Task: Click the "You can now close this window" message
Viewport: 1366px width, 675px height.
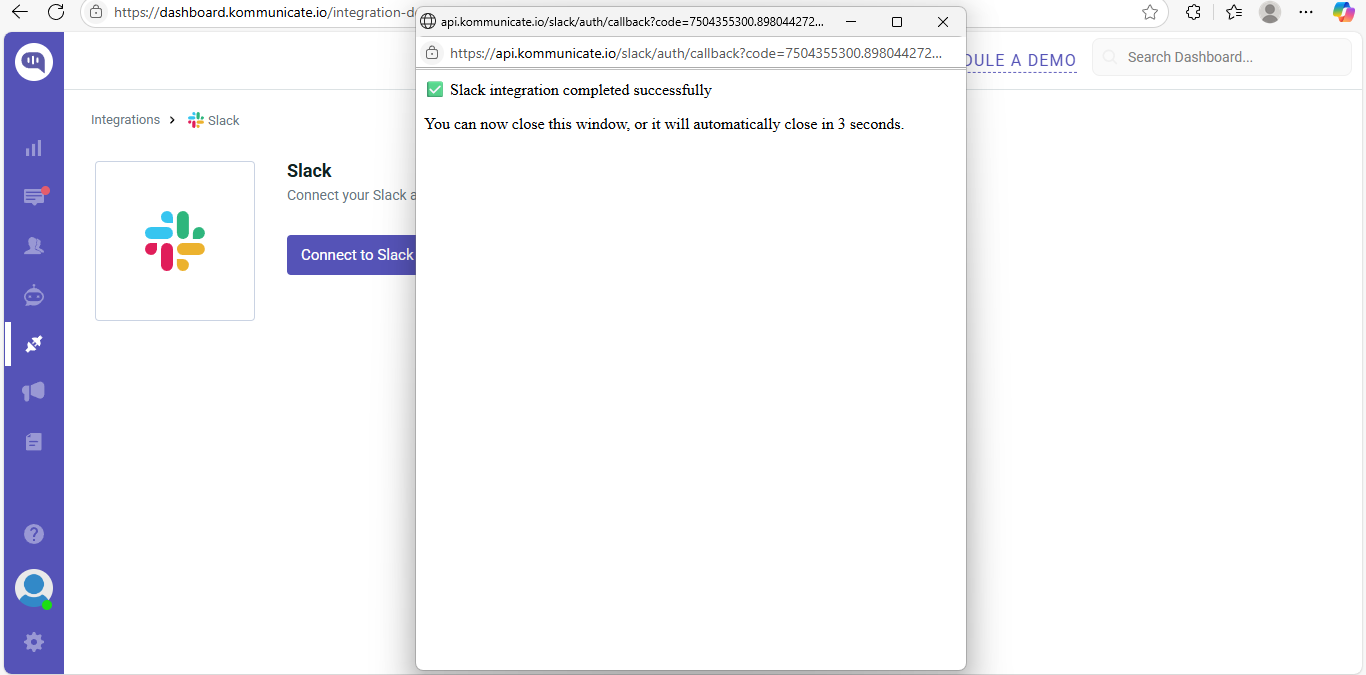Action: (x=664, y=124)
